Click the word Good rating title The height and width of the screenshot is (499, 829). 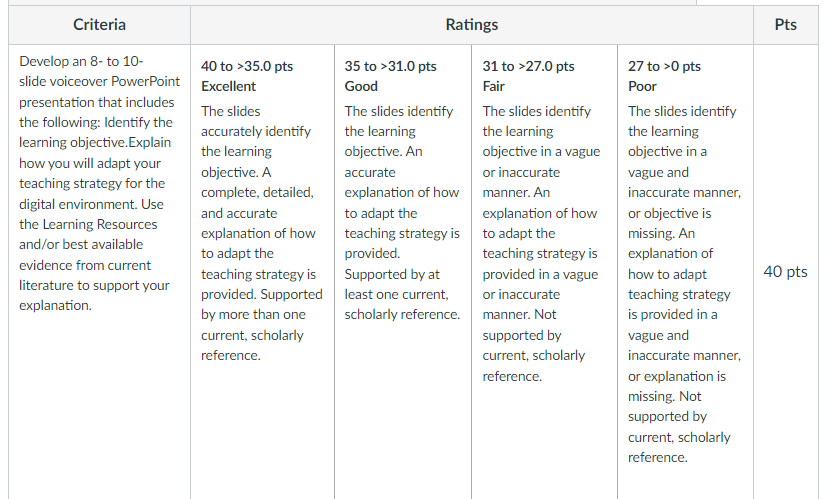(361, 86)
